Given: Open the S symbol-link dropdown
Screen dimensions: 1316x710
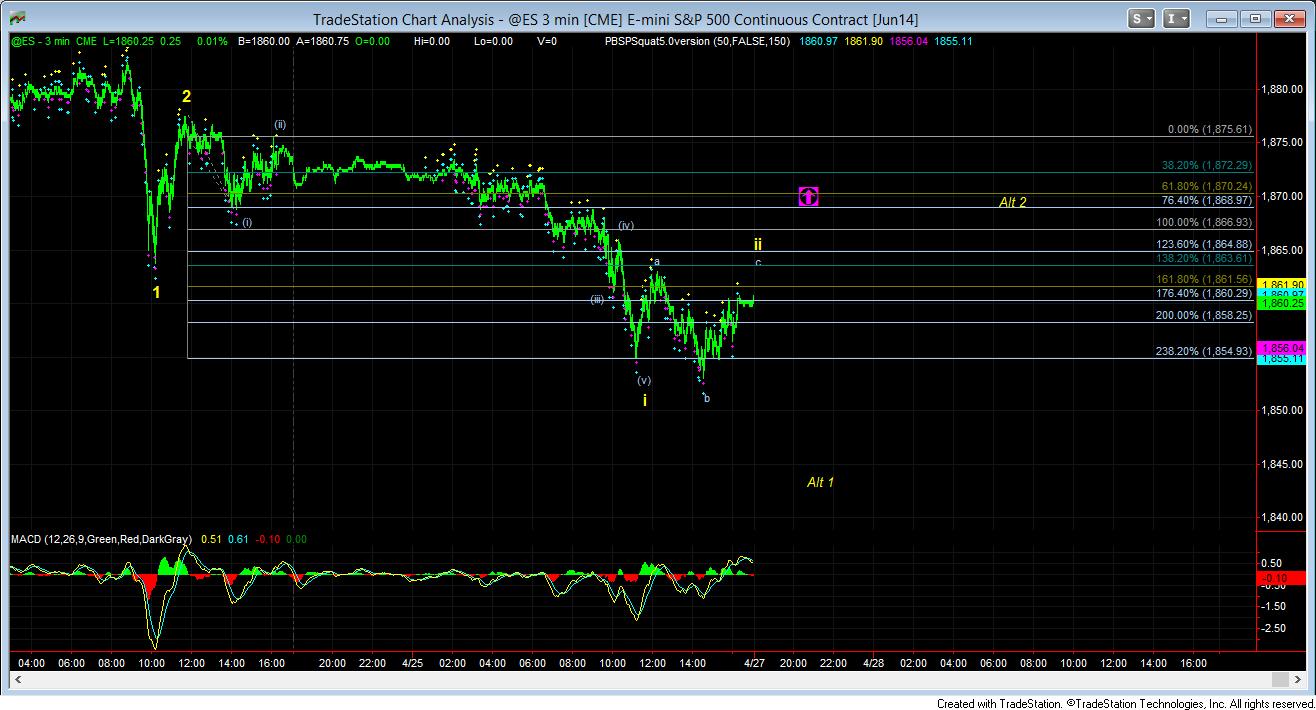Looking at the screenshot, I should click(1141, 18).
